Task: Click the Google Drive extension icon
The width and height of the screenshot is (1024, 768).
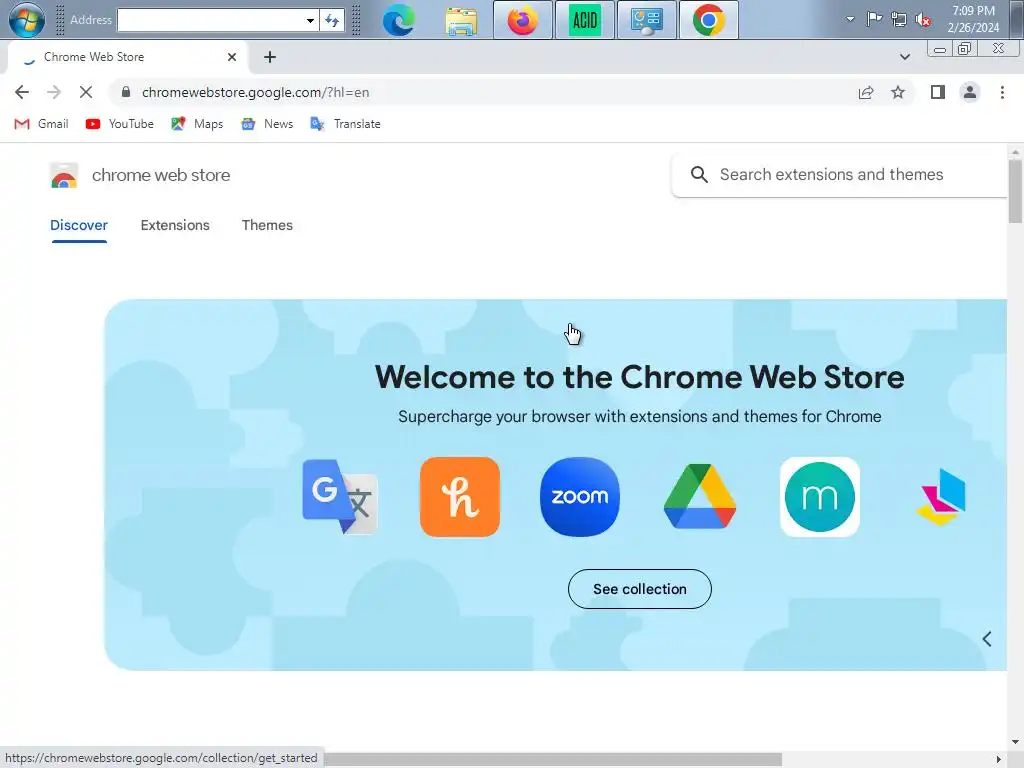Action: (700, 496)
